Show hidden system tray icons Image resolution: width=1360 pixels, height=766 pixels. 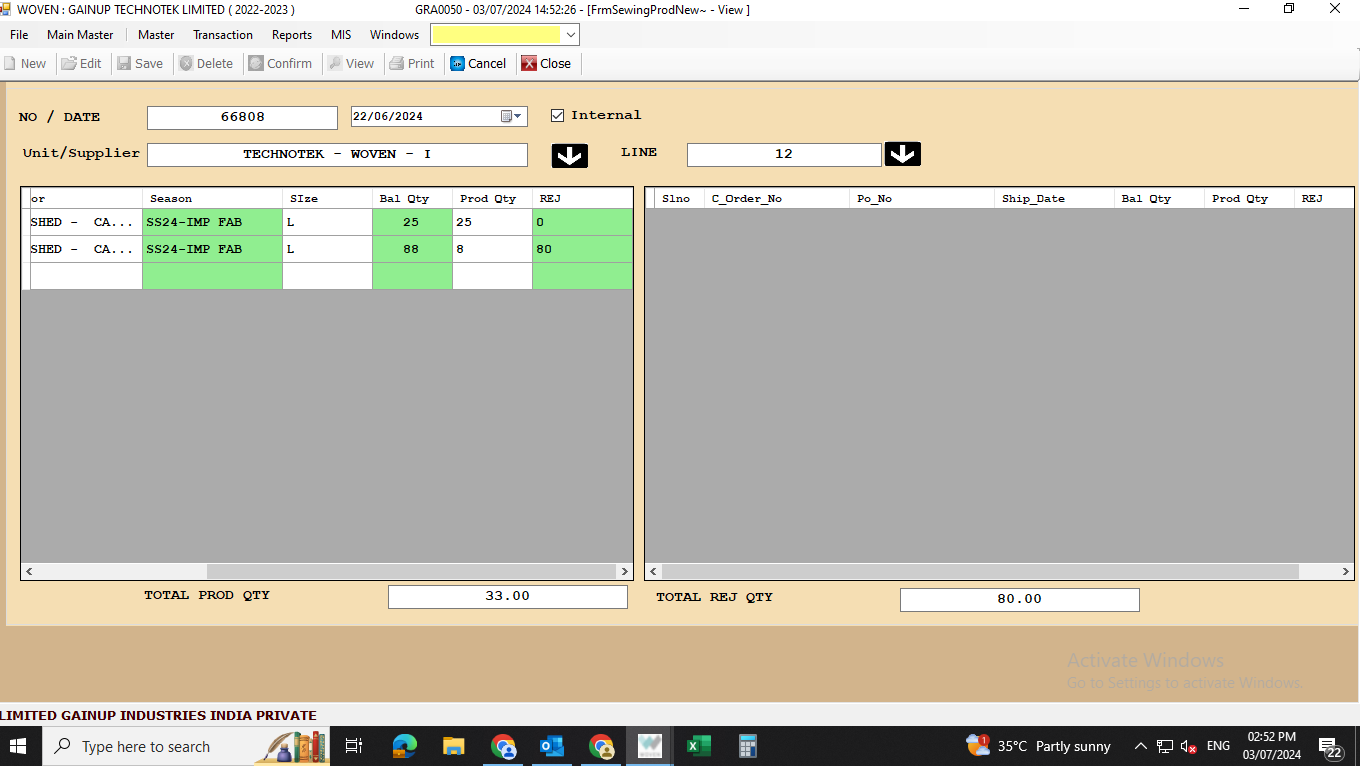point(1140,746)
